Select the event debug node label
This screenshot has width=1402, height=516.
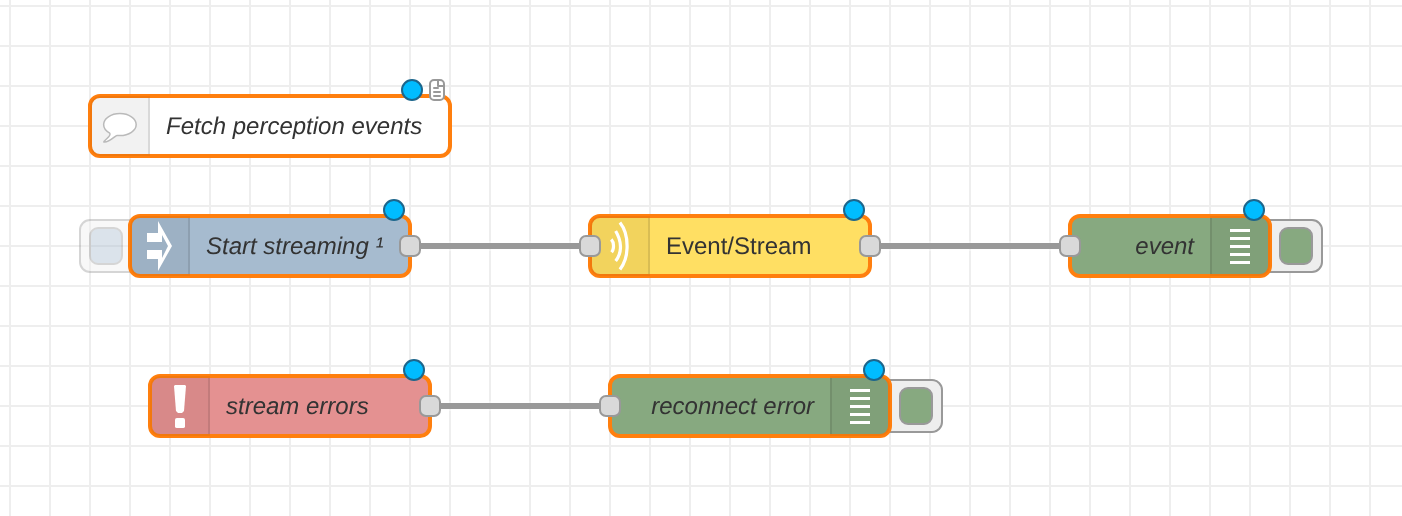[x=1164, y=246]
